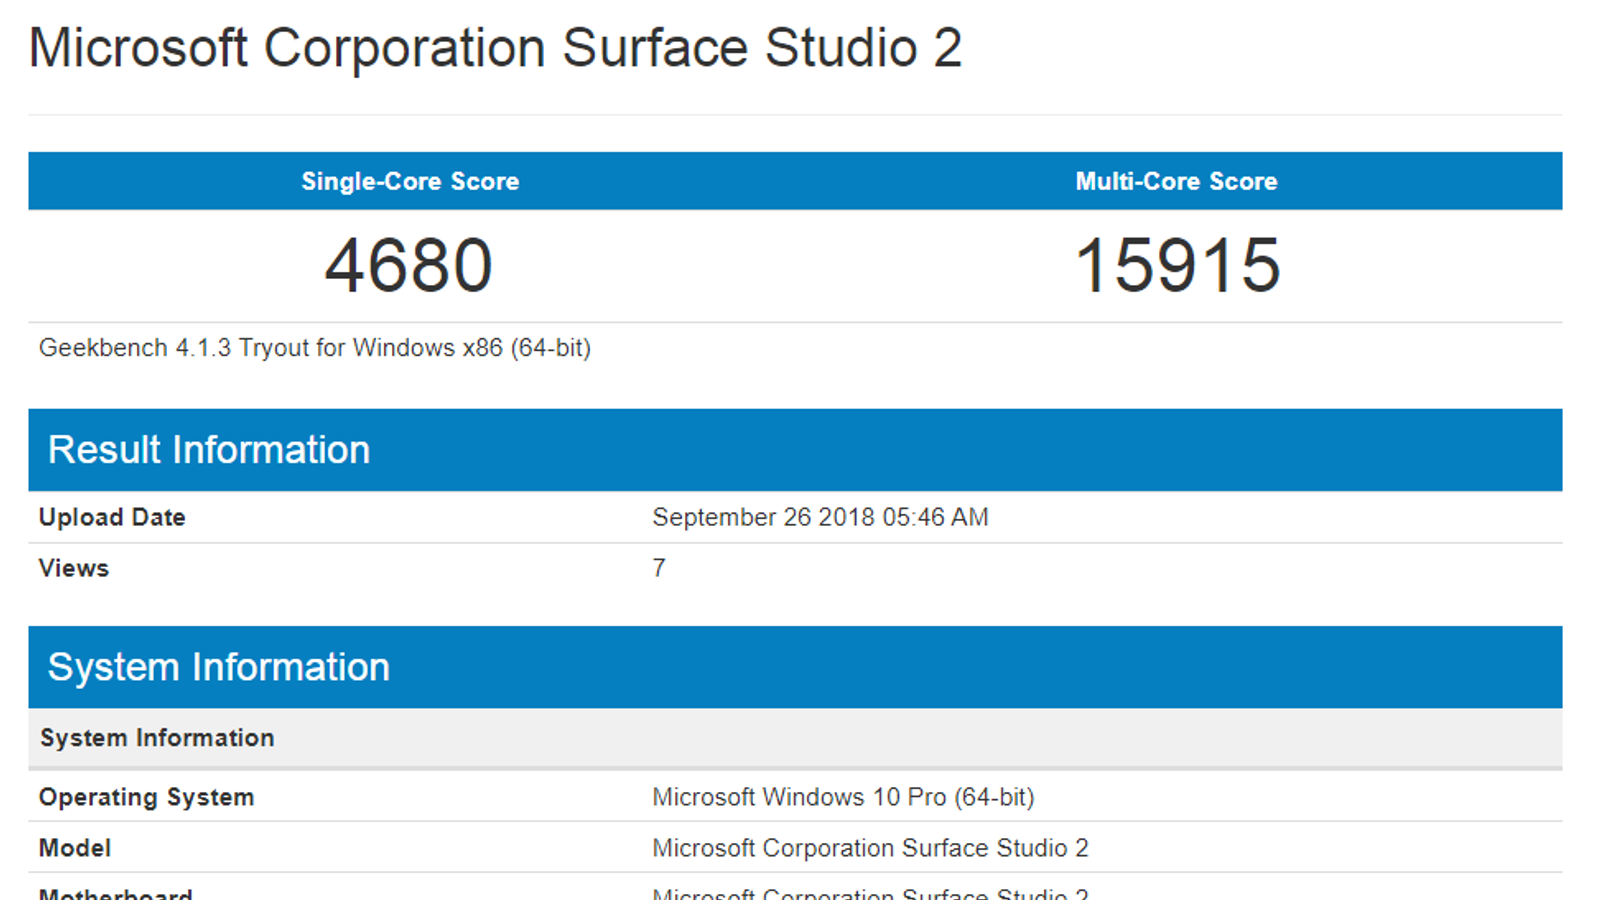This screenshot has width=1600, height=900.
Task: Click the blue Single-Core Score banner area
Action: [x=410, y=181]
